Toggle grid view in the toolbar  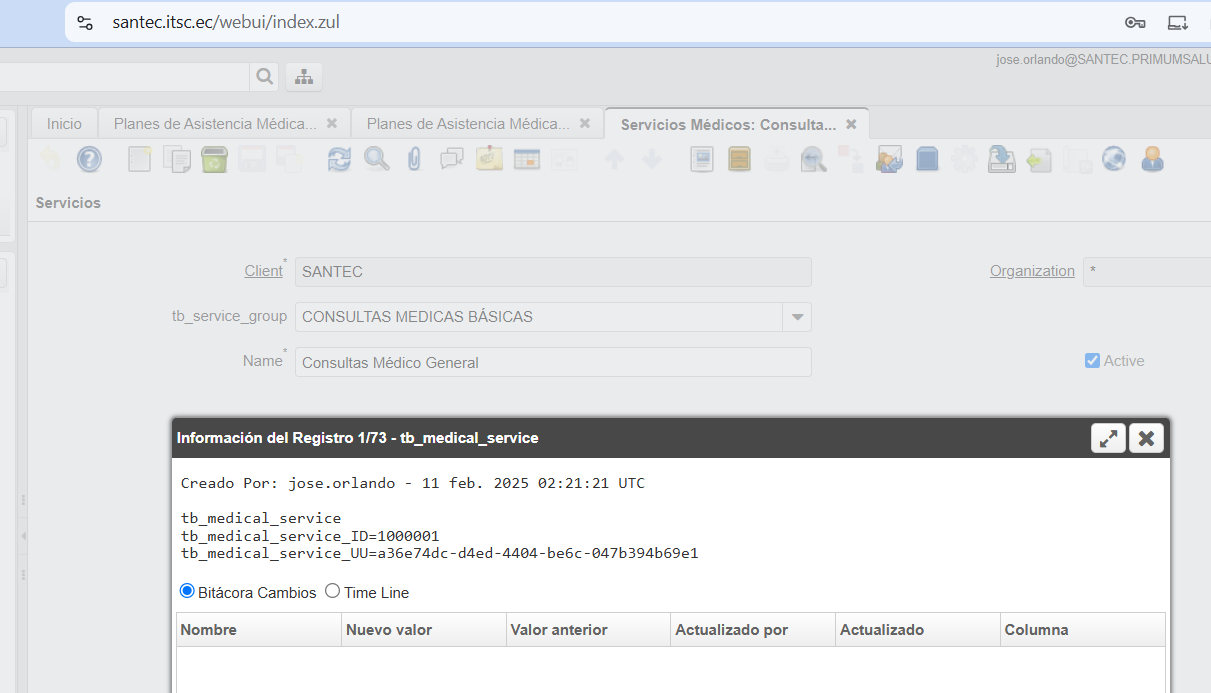pos(527,159)
